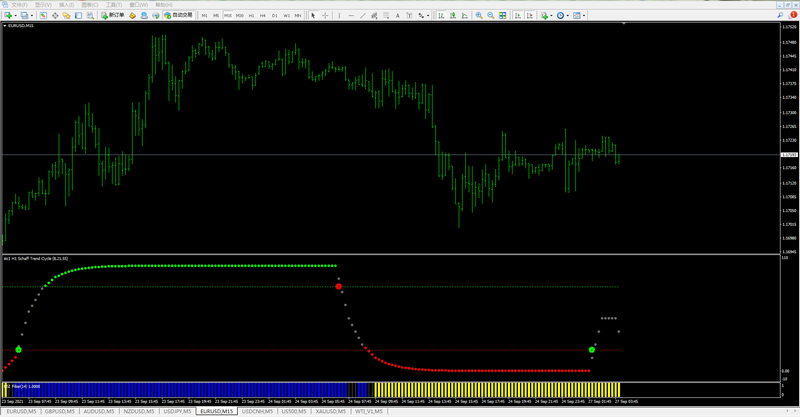Switch to M5 timeframe
Image resolution: width=800 pixels, height=417 pixels.
[216, 16]
